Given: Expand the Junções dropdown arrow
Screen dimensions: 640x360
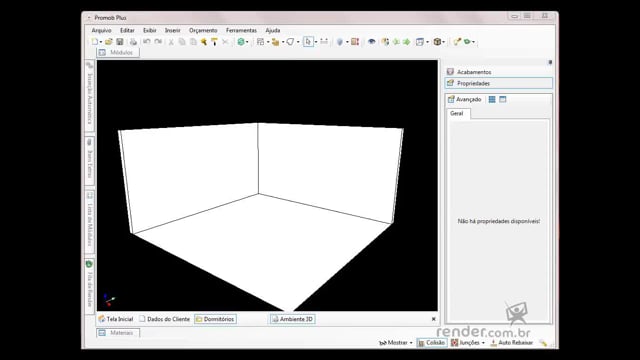Looking at the screenshot, I should tap(483, 343).
